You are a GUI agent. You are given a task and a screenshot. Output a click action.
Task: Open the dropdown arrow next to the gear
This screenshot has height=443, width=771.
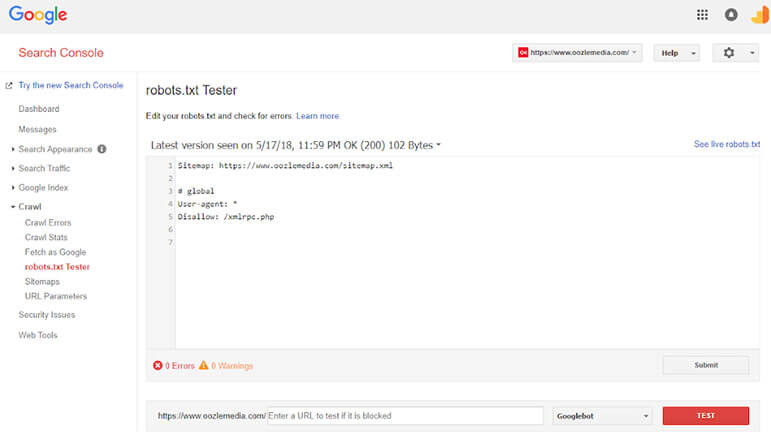[x=752, y=53]
